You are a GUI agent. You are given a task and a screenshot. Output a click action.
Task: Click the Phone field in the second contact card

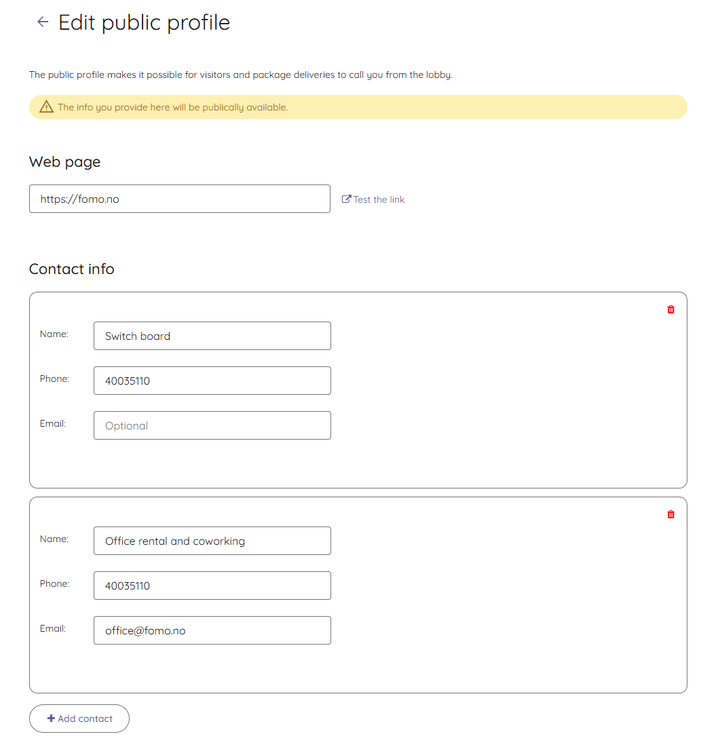(x=212, y=586)
